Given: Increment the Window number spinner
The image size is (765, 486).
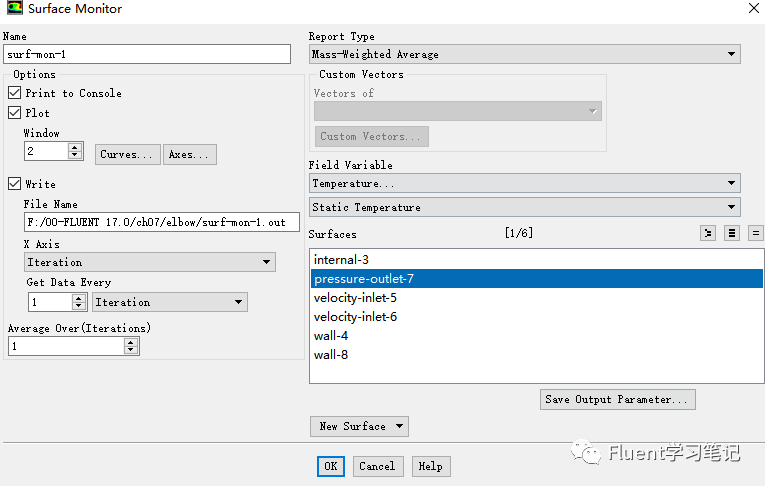Looking at the screenshot, I should click(x=75, y=147).
